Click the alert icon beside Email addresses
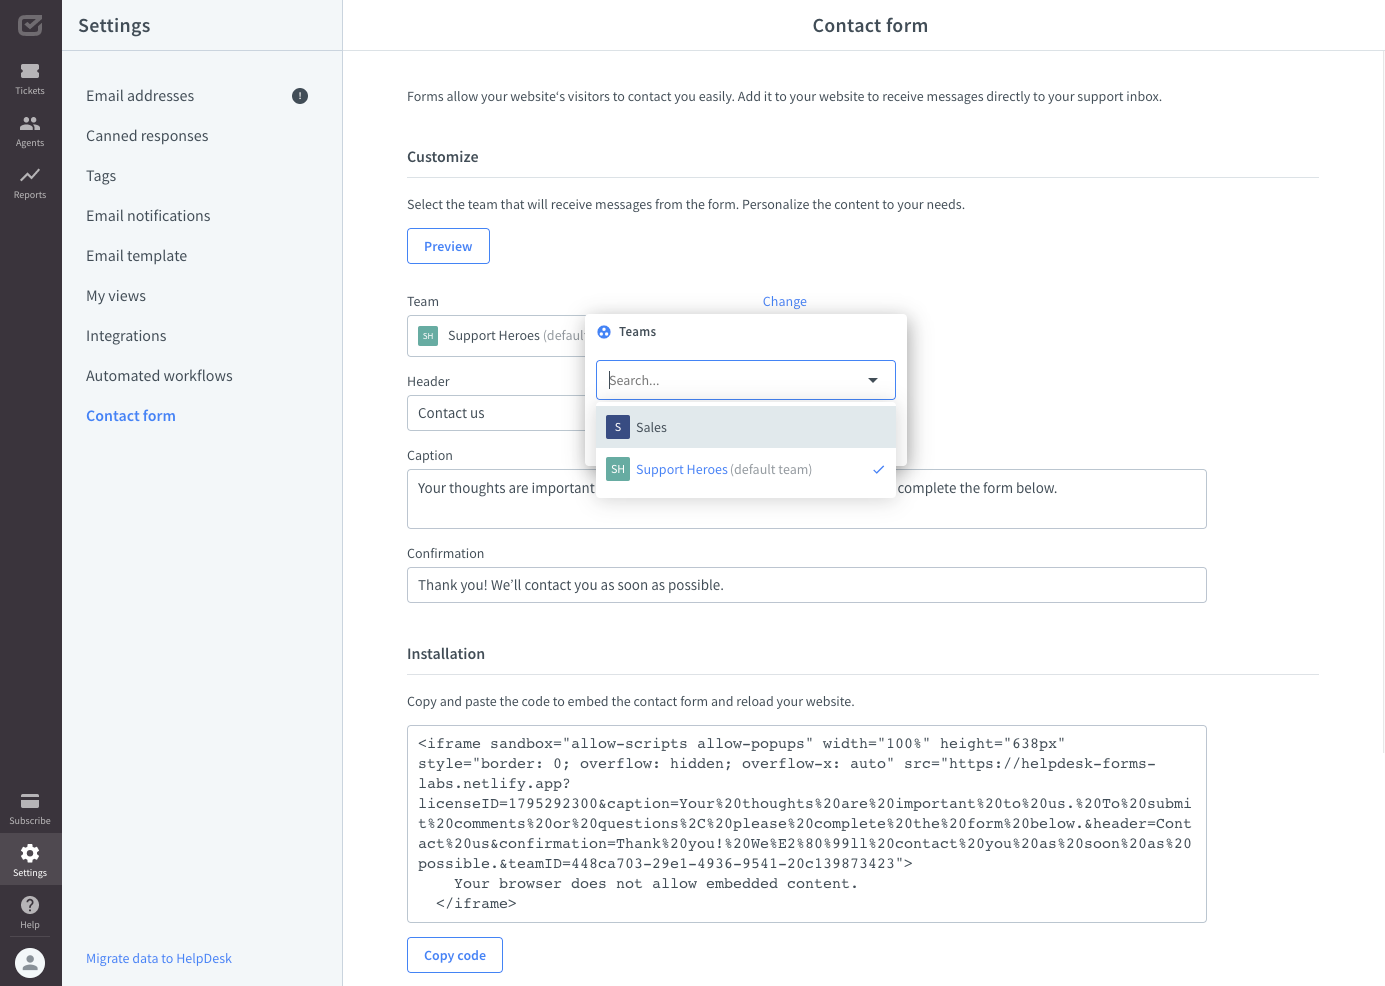The width and height of the screenshot is (1385, 986). [x=299, y=95]
